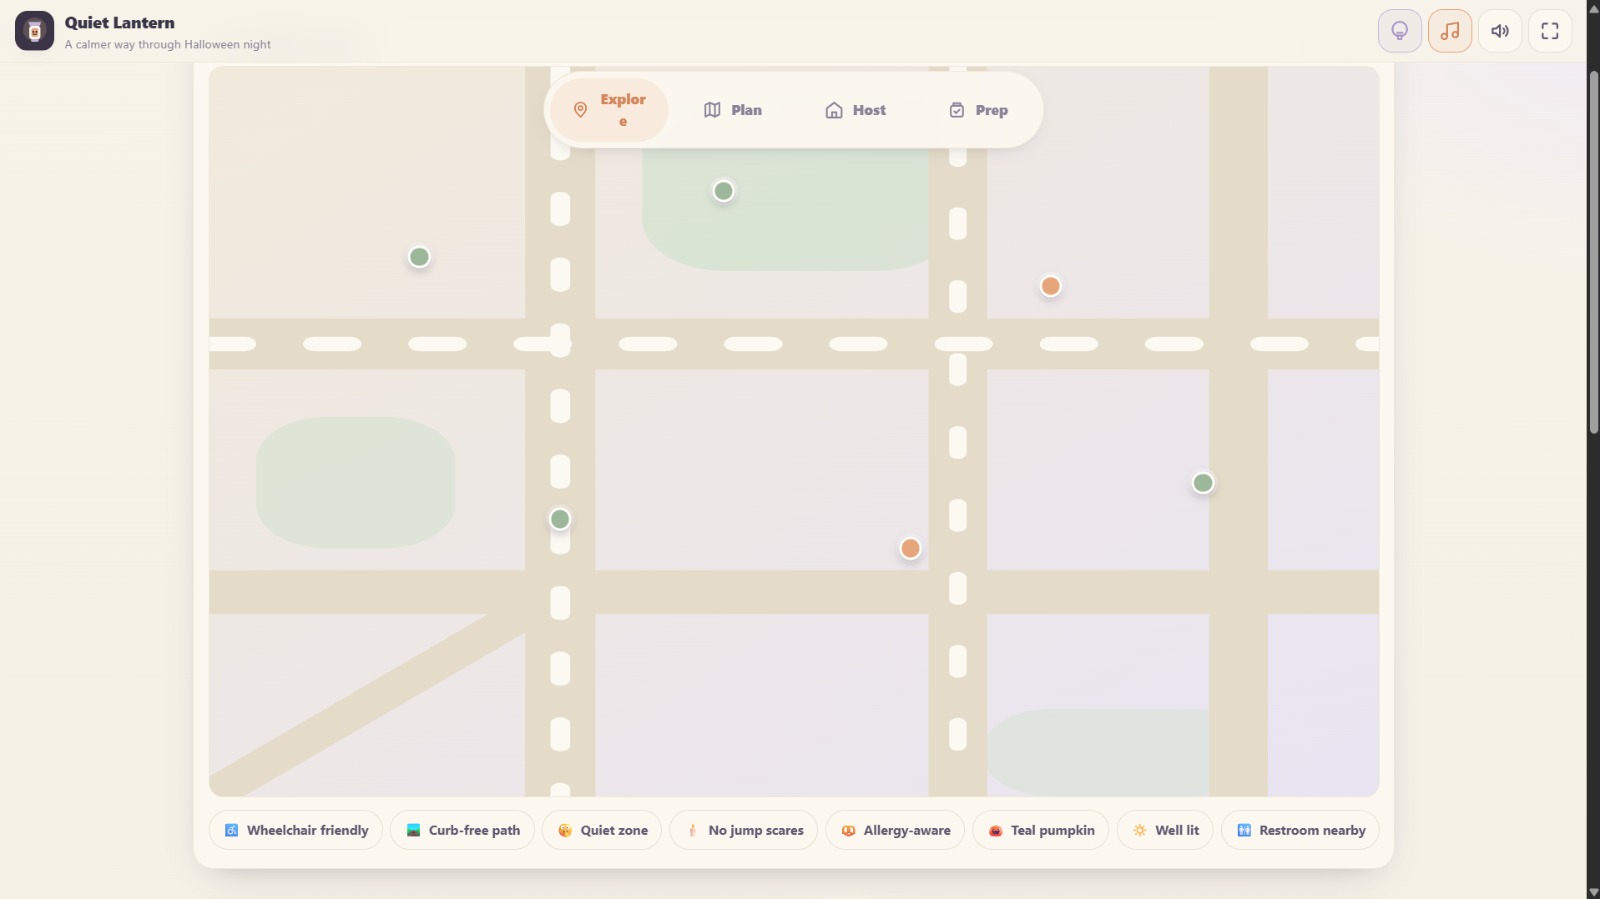Enable the Curb-free path filter
The width and height of the screenshot is (1600, 899).
(462, 830)
